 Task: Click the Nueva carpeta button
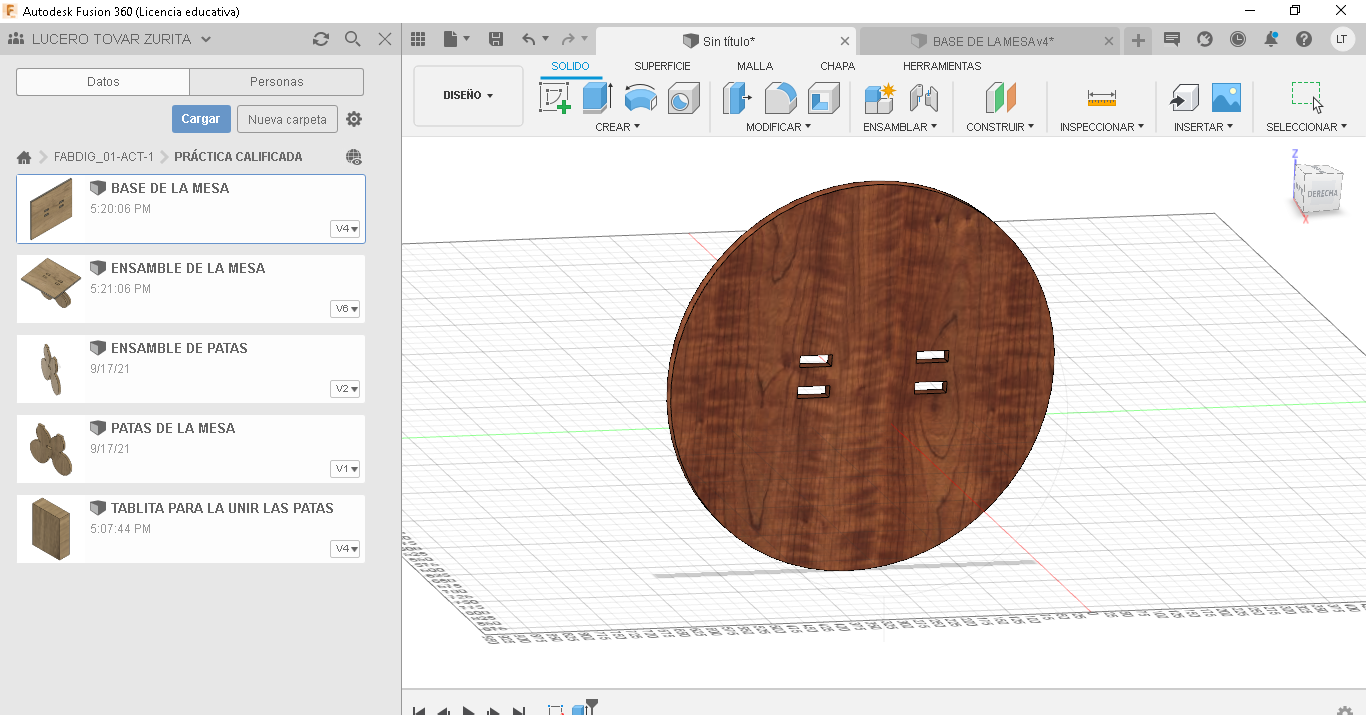(x=287, y=119)
